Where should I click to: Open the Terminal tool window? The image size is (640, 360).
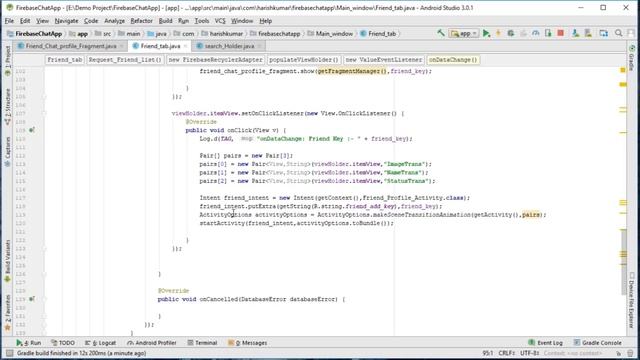click(202, 343)
